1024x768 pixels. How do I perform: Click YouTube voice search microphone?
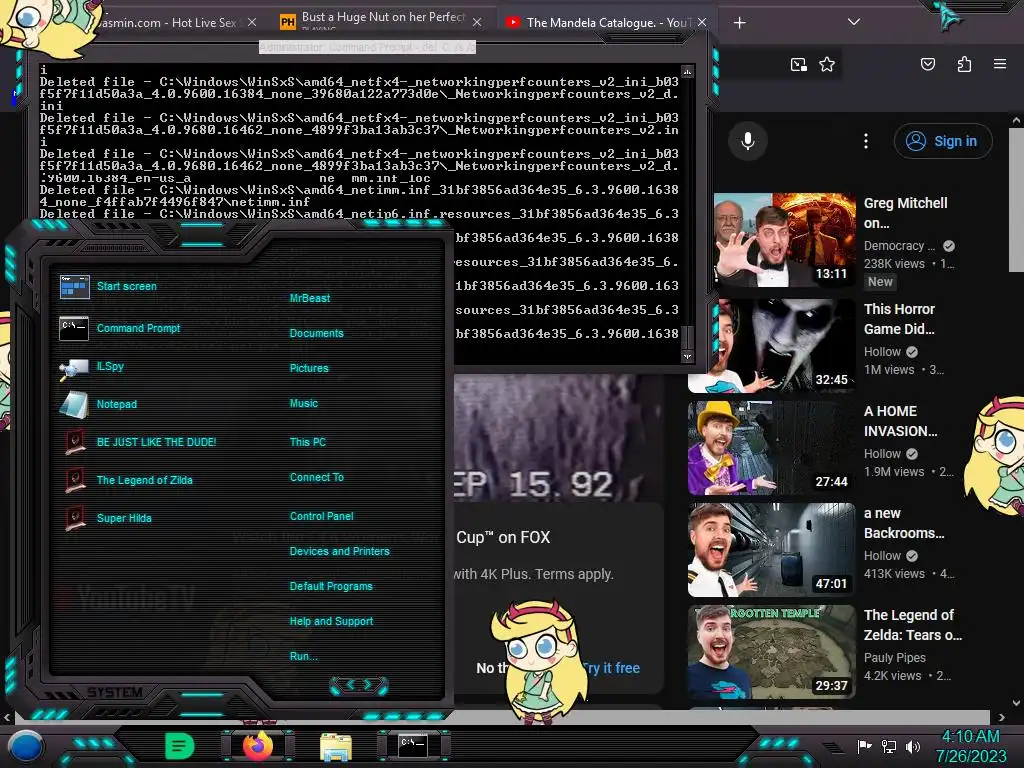tap(748, 141)
